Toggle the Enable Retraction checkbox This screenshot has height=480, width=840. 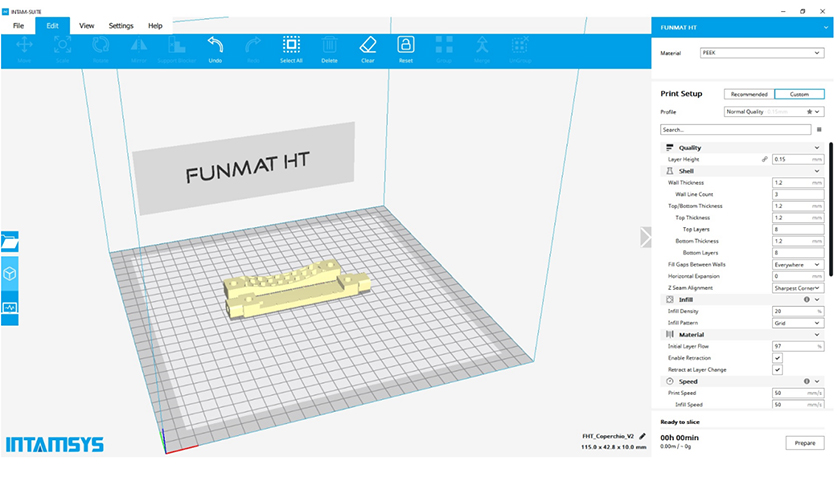(x=777, y=358)
